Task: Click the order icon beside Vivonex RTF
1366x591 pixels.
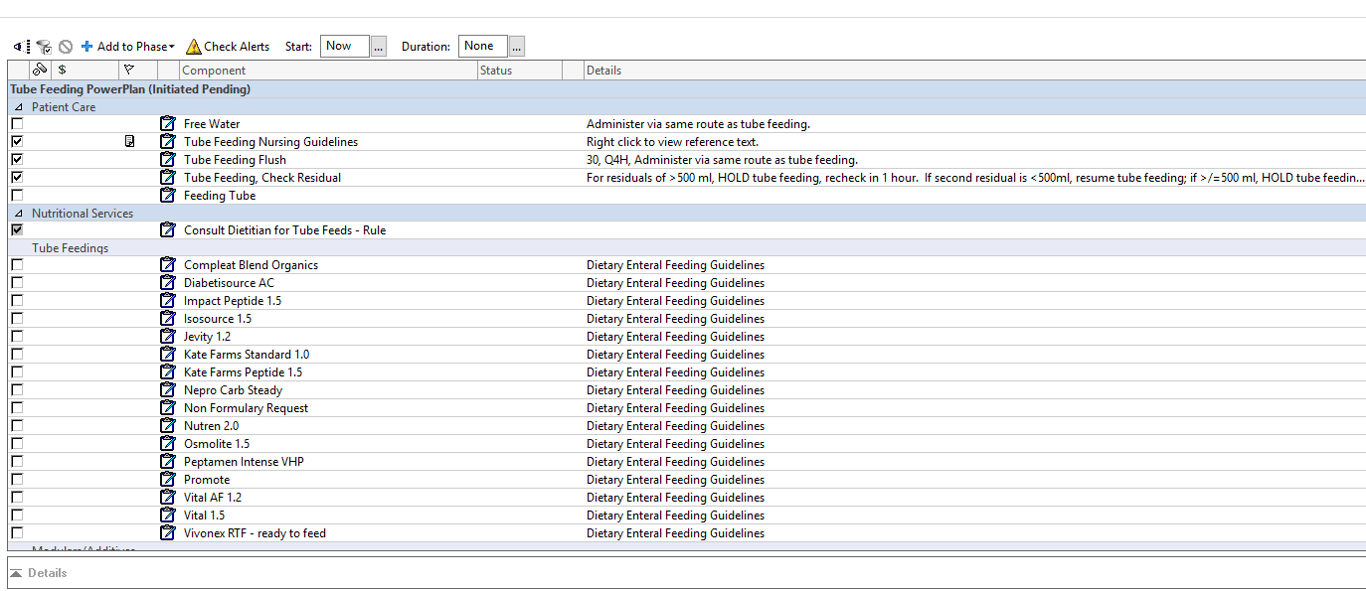Action: pos(168,533)
